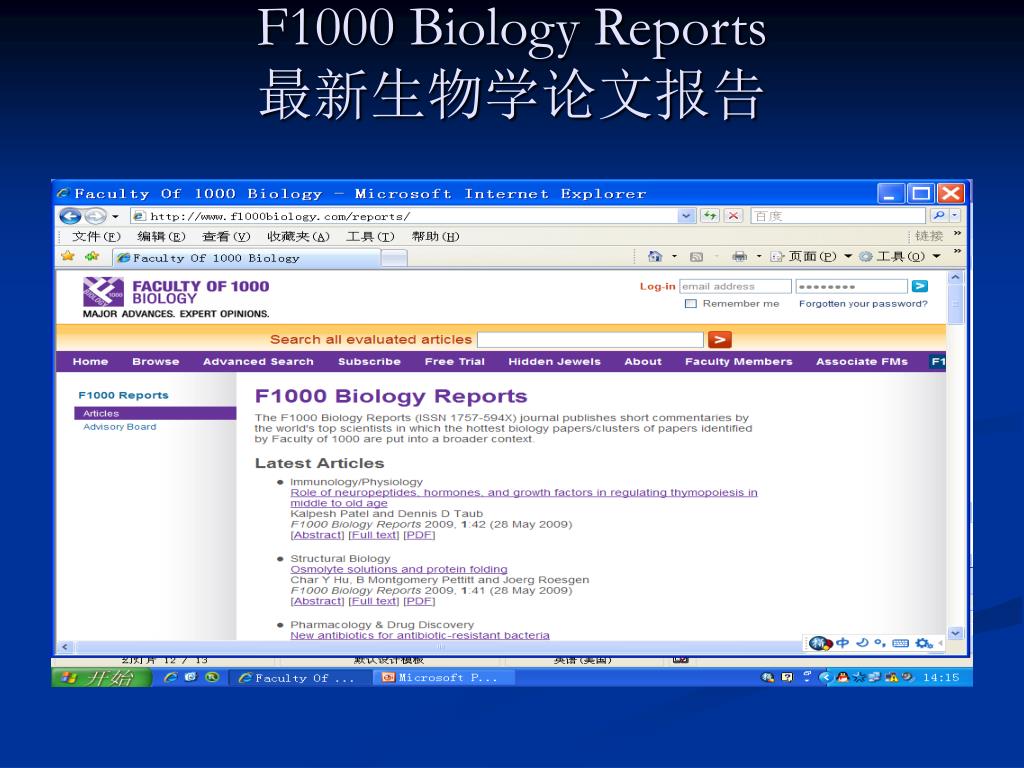Expand the address bar history dropdown
This screenshot has height=768, width=1024.
click(686, 216)
